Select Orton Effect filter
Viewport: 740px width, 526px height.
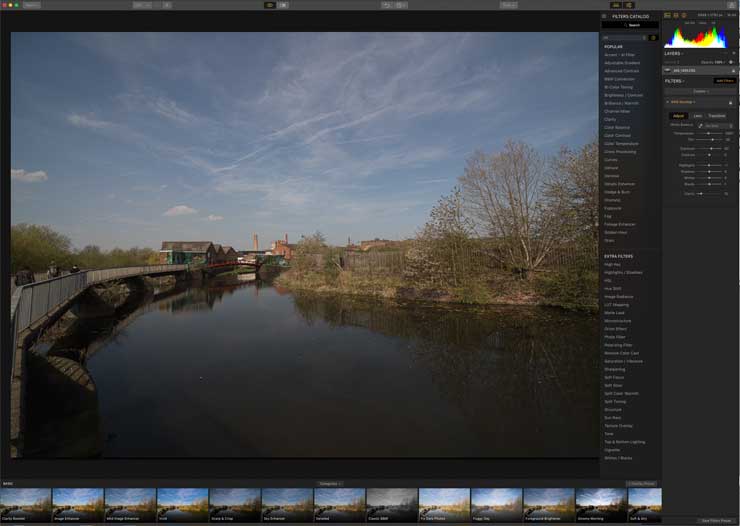pyautogui.click(x=615, y=329)
